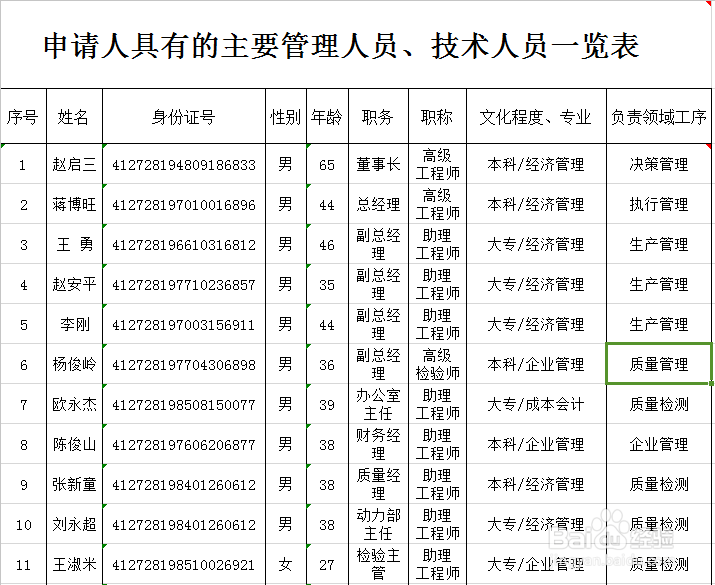Click the position cell 办公室主任
The width and height of the screenshot is (715, 585).
(378, 404)
